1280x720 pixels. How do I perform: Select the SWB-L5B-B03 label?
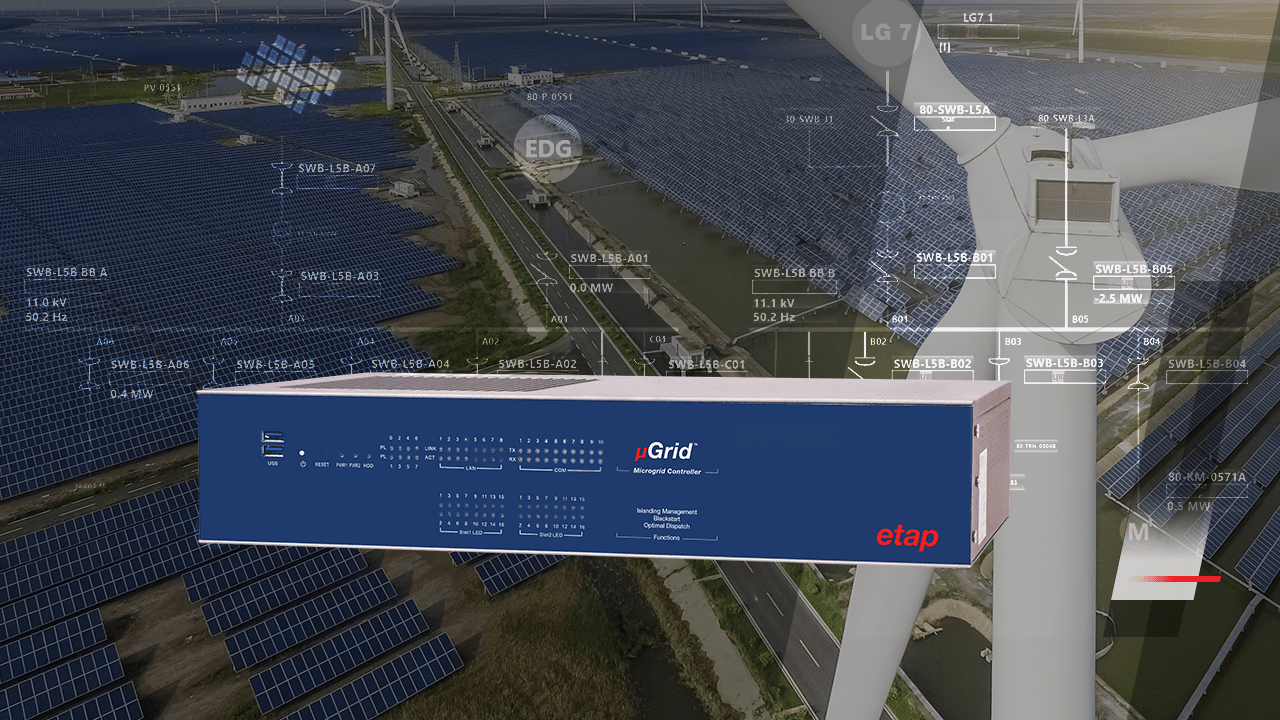pos(1064,363)
